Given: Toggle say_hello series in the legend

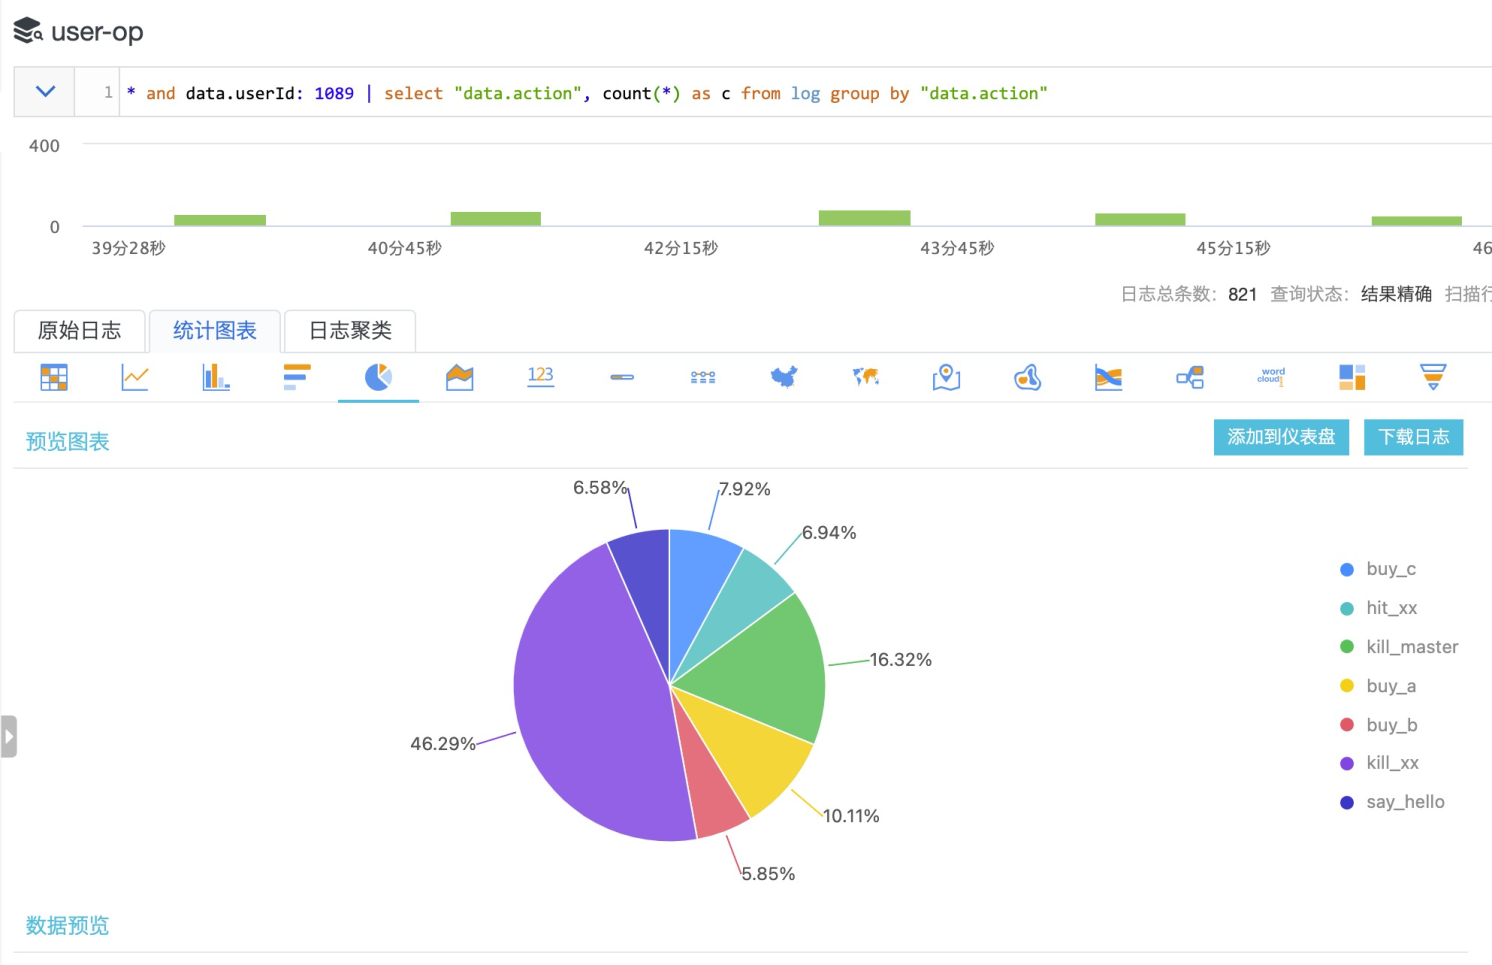Looking at the screenshot, I should 1392,802.
